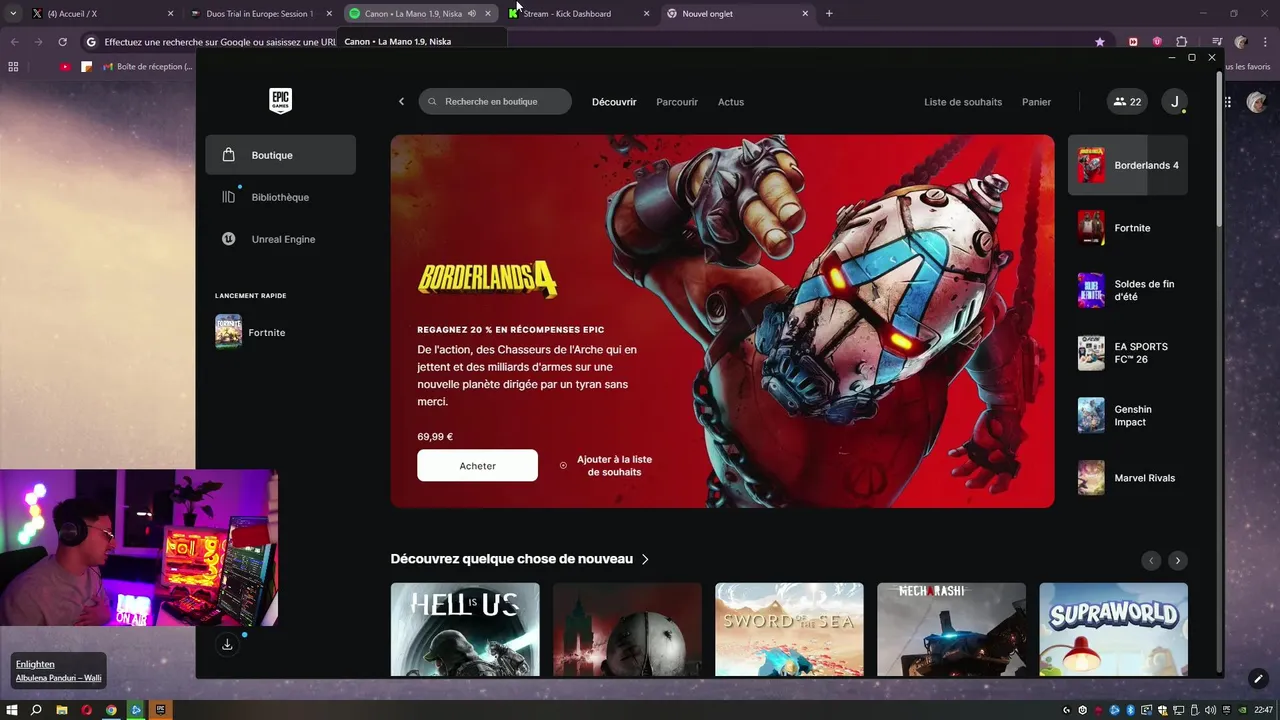Open Bibliothèque in the Epic sidebar
Viewport: 1280px width, 720px height.
[x=280, y=197]
